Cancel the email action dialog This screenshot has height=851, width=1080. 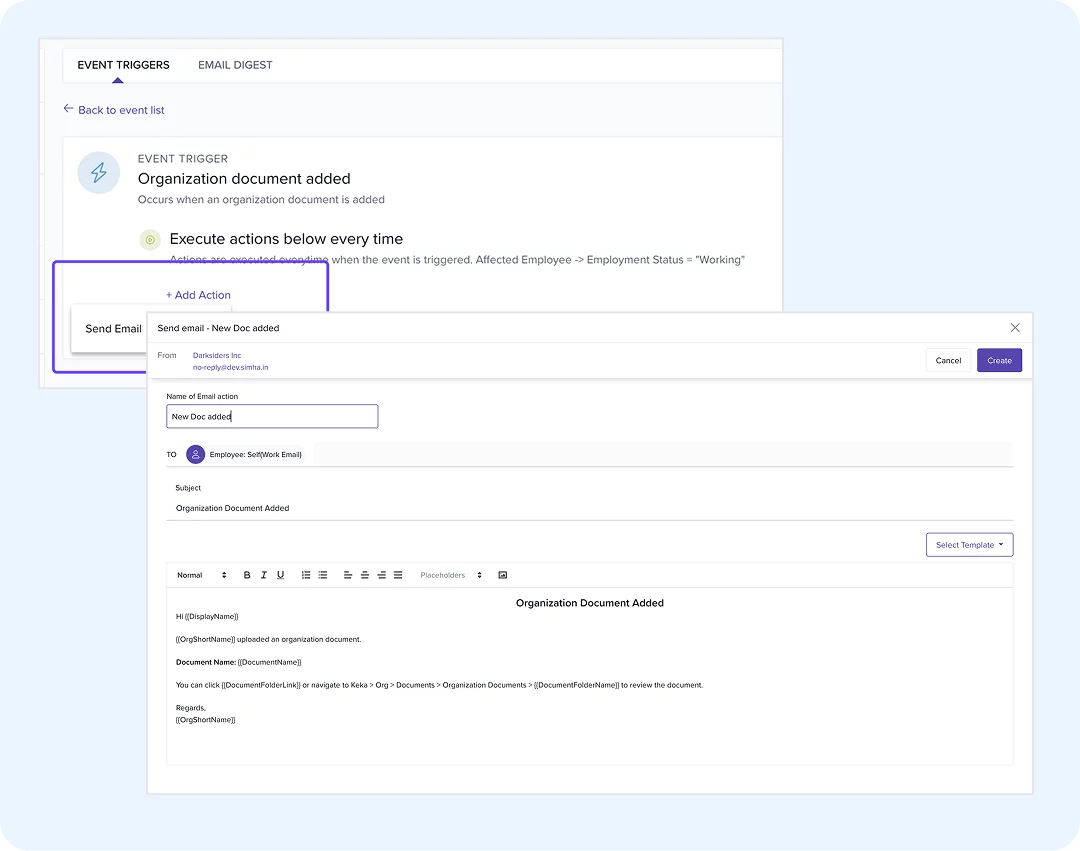pyautogui.click(x=948, y=360)
